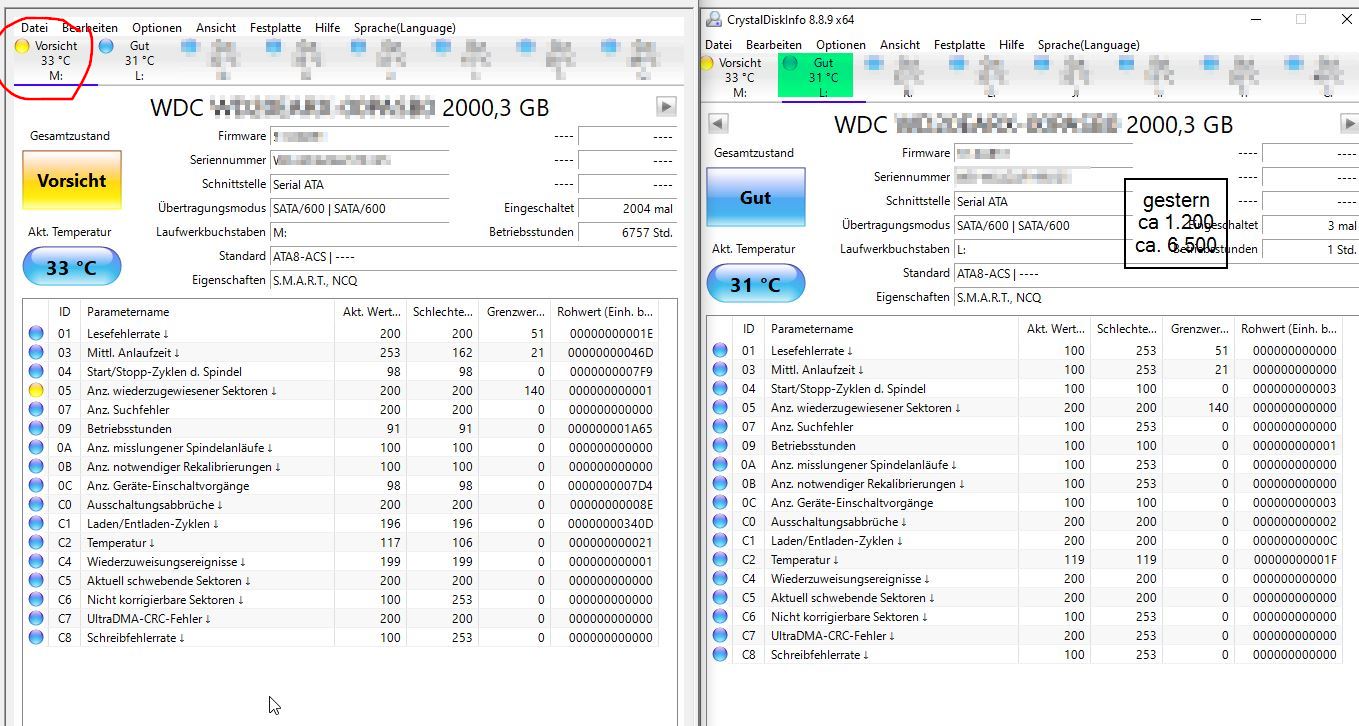Screen dimensions: 1359x726
Task: Select green Gut 31 °C disk tab in right window
Action: tap(815, 77)
